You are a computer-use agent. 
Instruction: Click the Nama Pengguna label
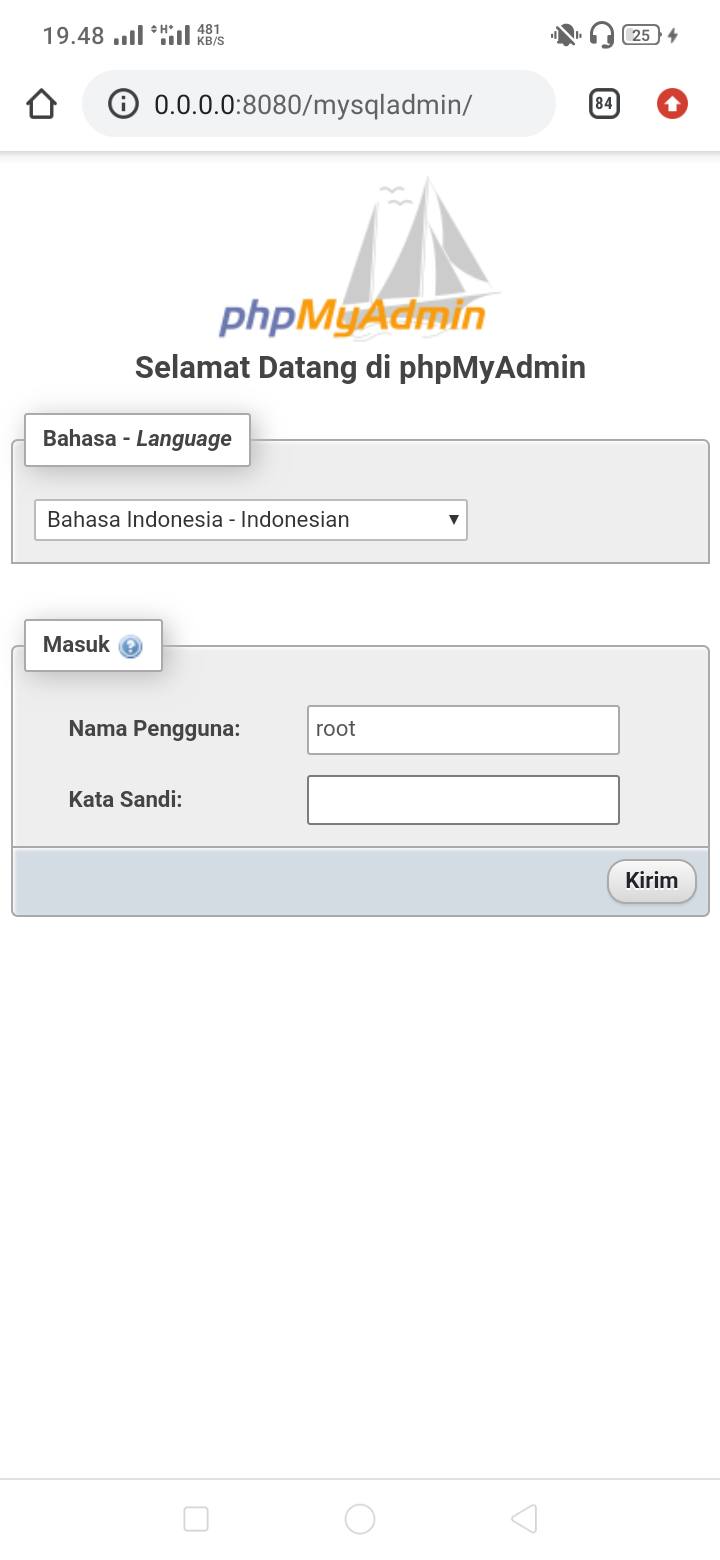point(154,728)
